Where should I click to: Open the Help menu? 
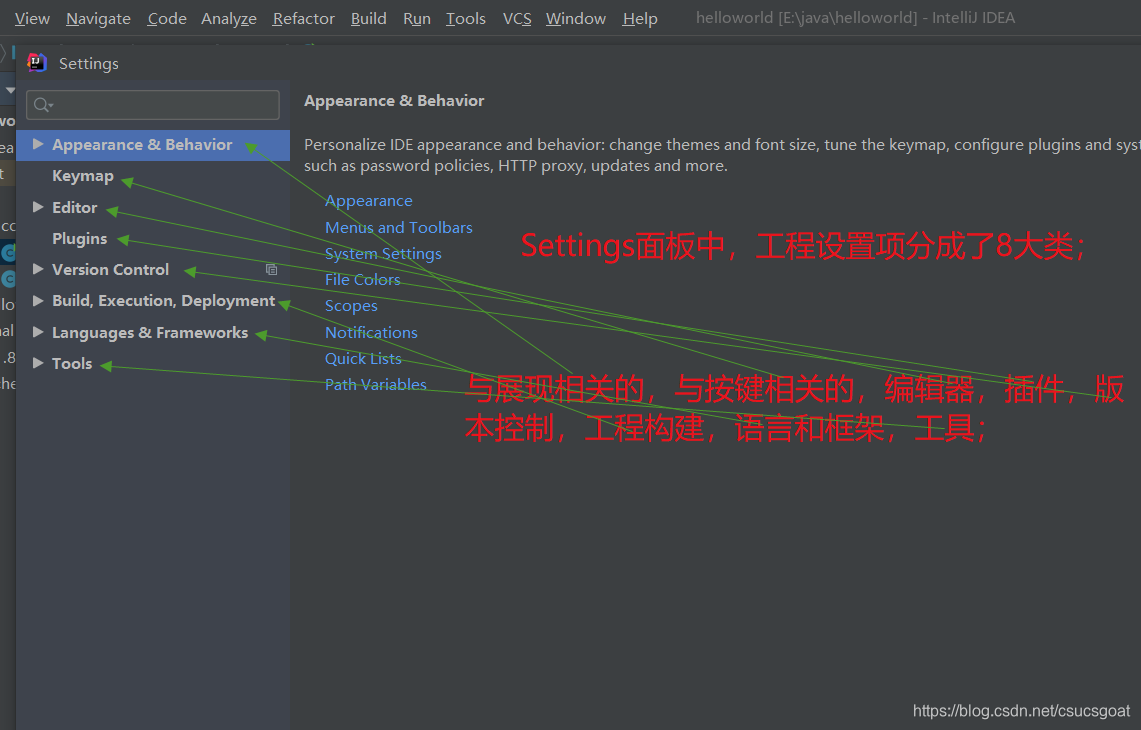(640, 18)
